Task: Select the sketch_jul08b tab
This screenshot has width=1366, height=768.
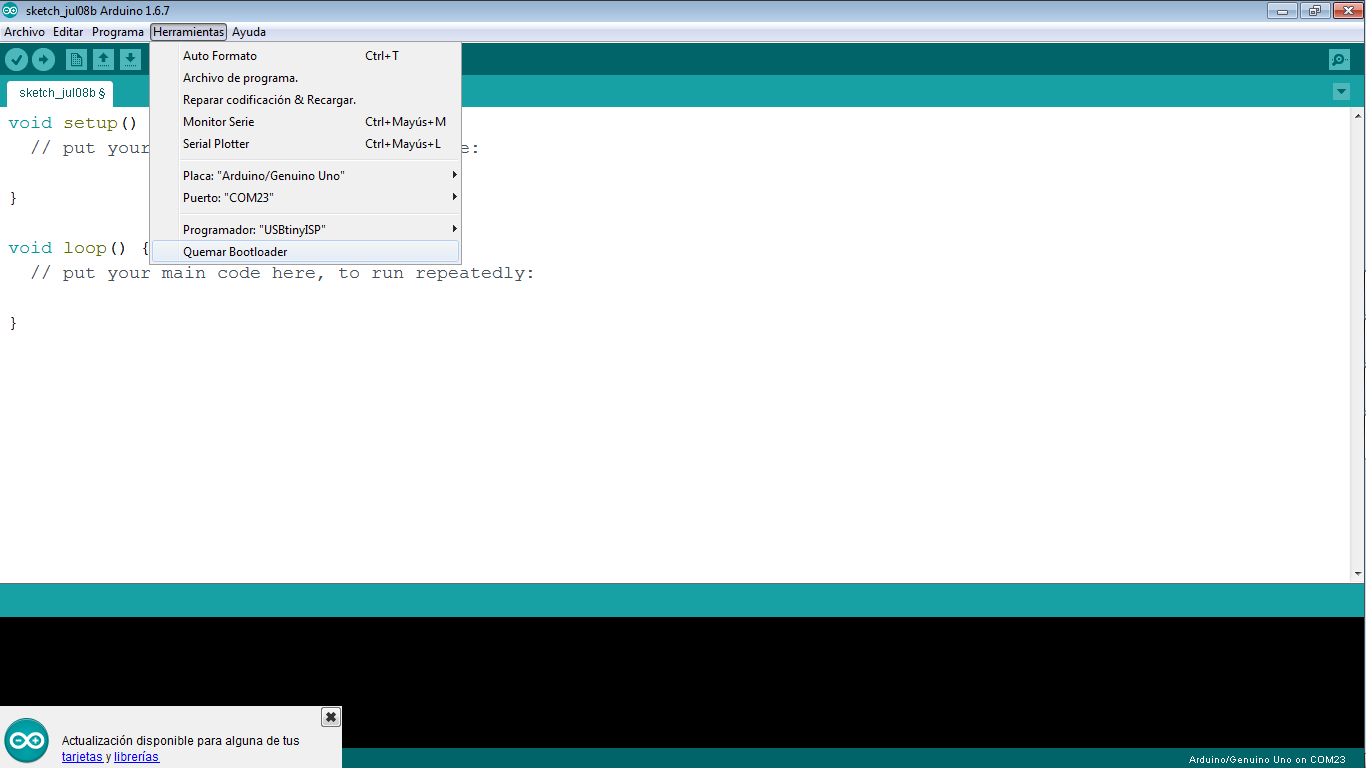Action: pyautogui.click(x=60, y=93)
